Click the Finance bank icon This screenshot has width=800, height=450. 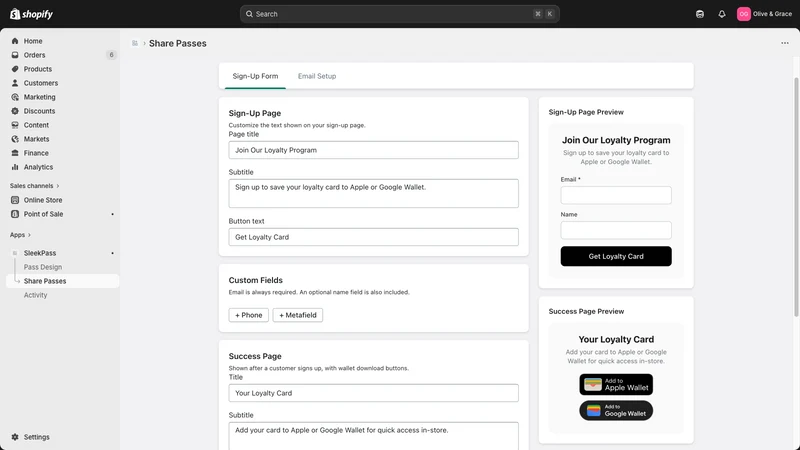(15, 153)
